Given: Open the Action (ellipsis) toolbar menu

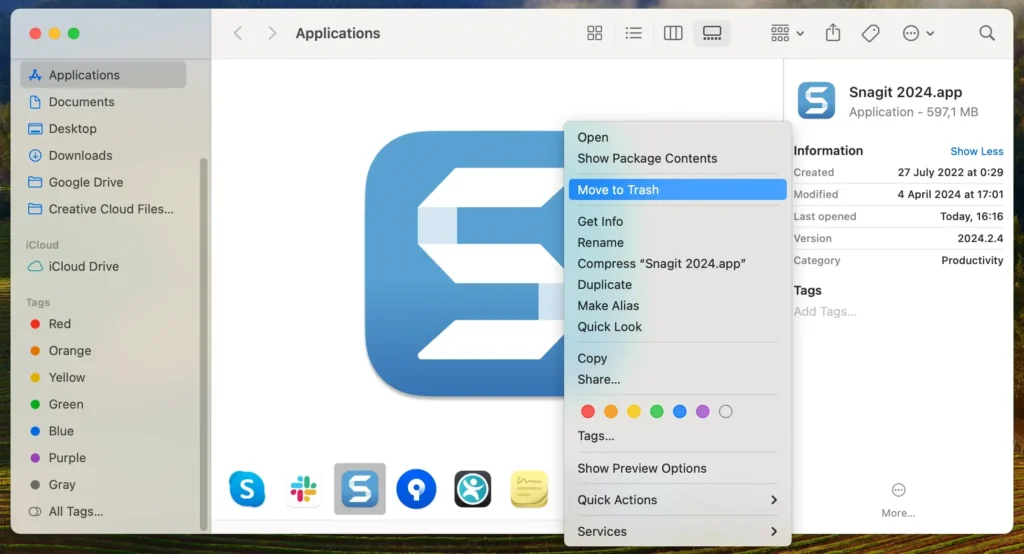Looking at the screenshot, I should (918, 33).
